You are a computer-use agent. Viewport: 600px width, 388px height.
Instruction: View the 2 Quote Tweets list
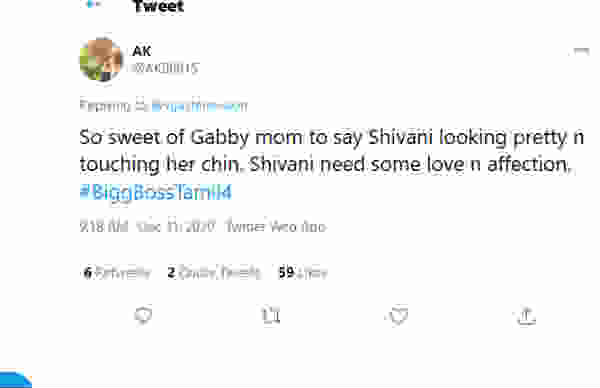[214, 272]
